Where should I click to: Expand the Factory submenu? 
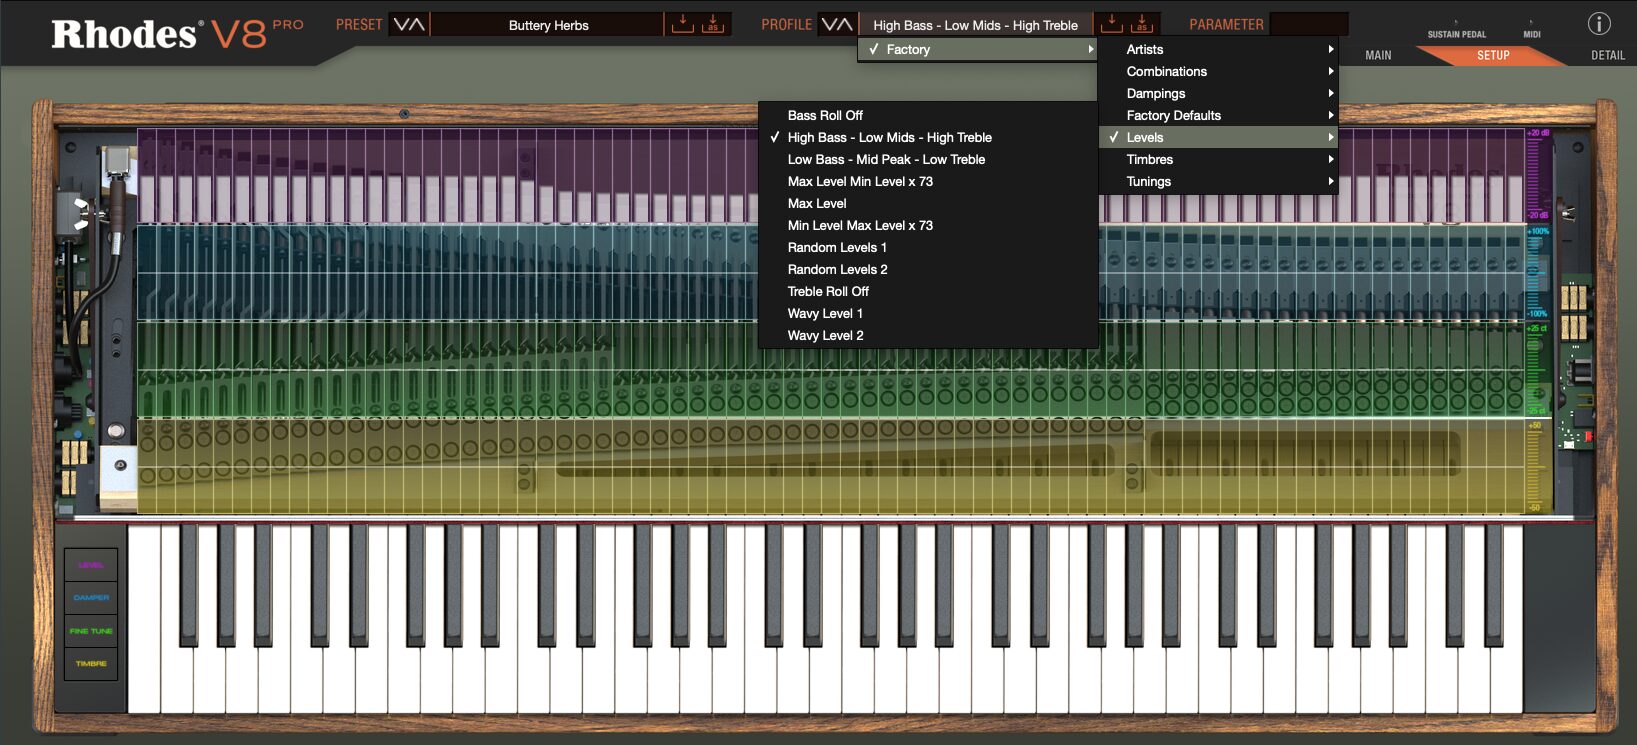coord(978,49)
